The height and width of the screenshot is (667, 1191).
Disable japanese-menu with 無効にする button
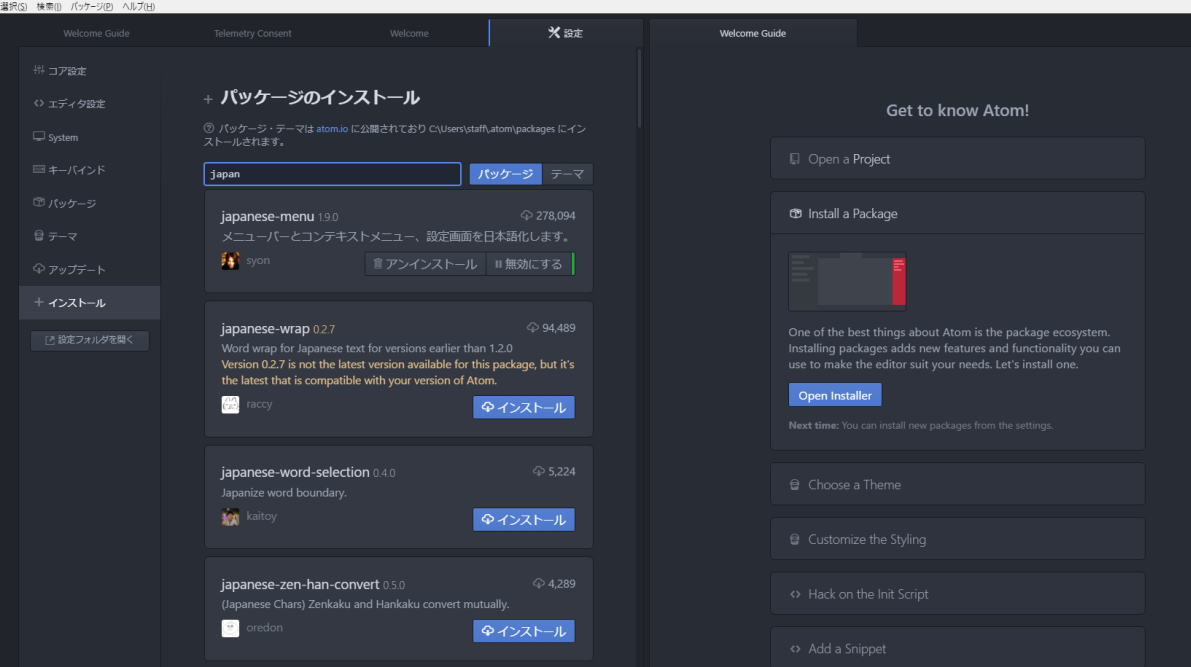click(x=529, y=264)
